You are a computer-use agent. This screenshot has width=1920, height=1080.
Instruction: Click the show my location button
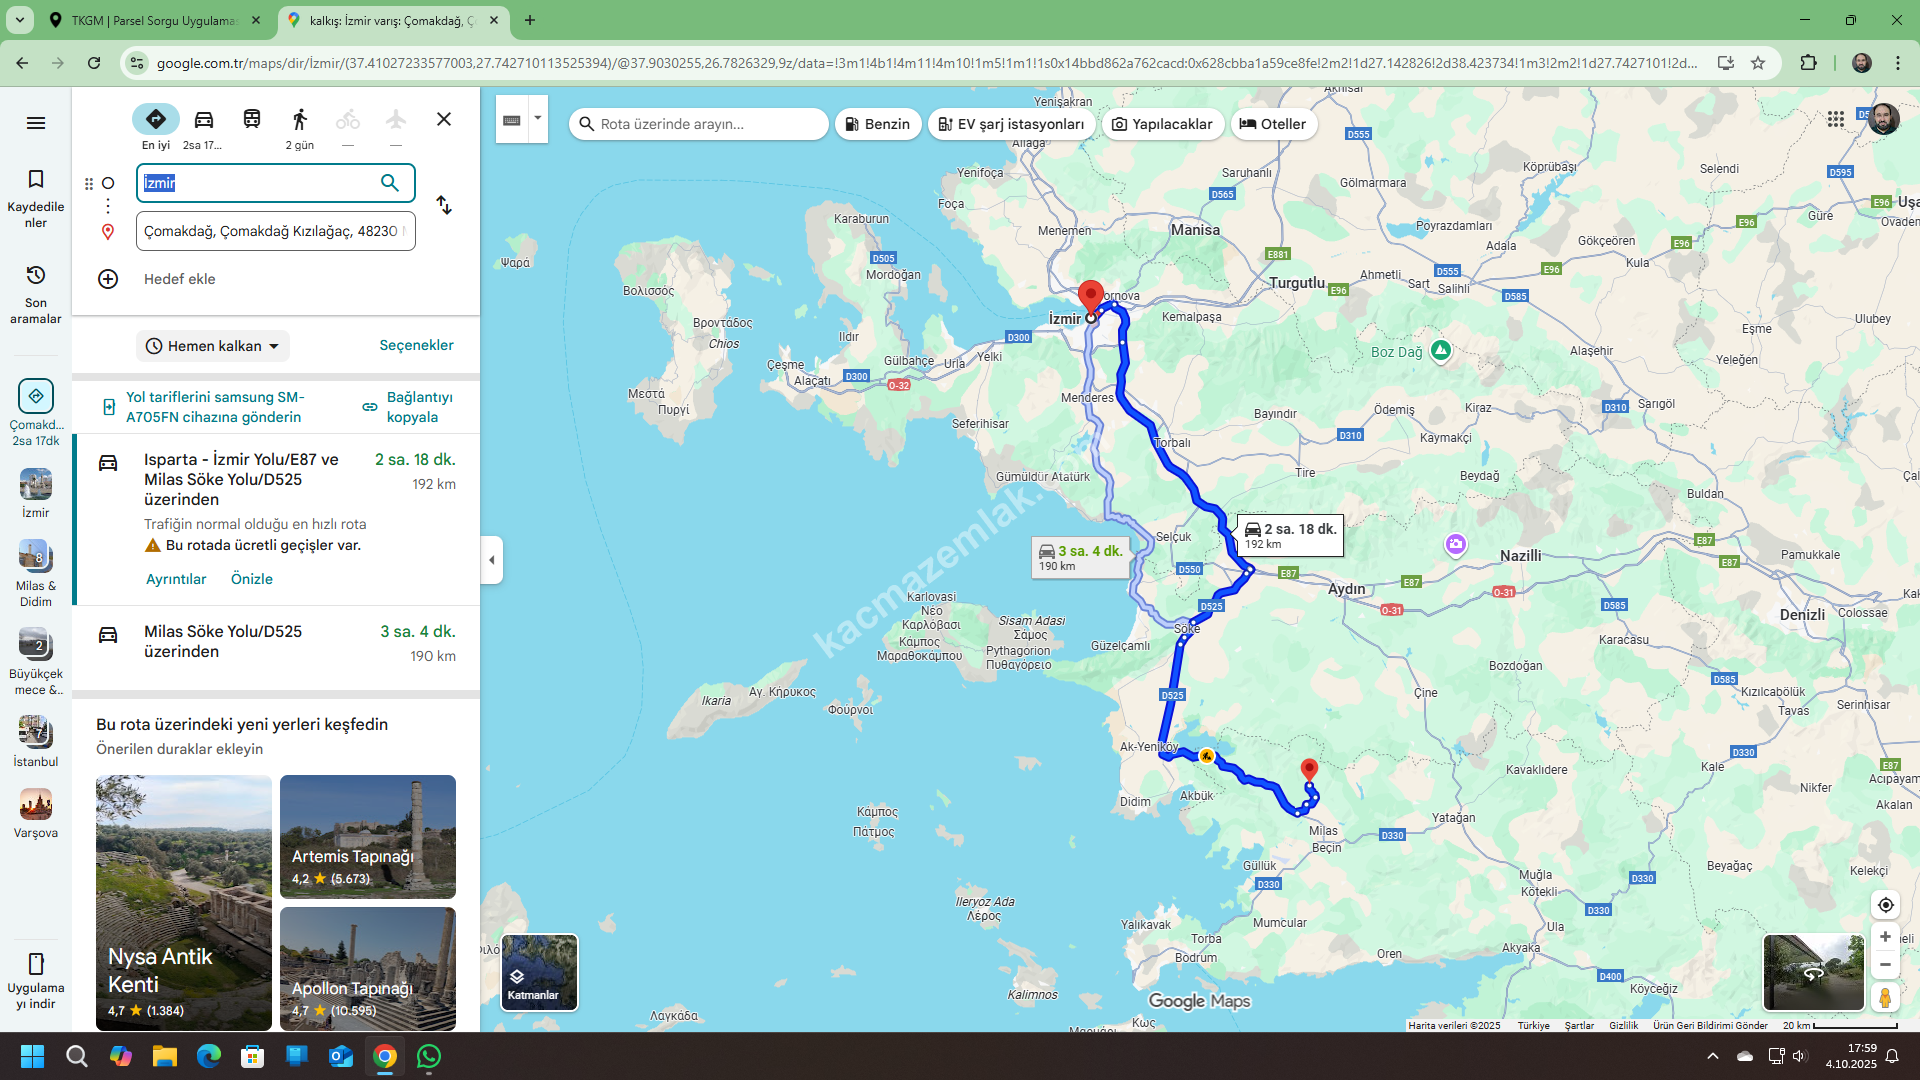[x=1885, y=905]
